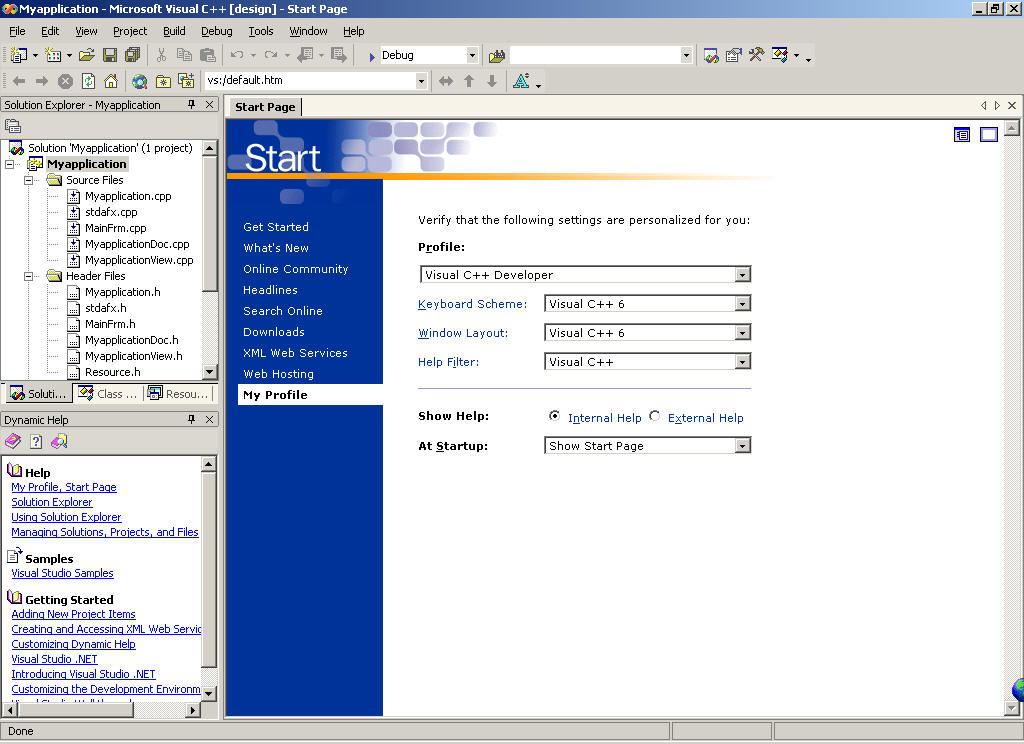Select MainFrm.cpp in the tree

(116, 228)
